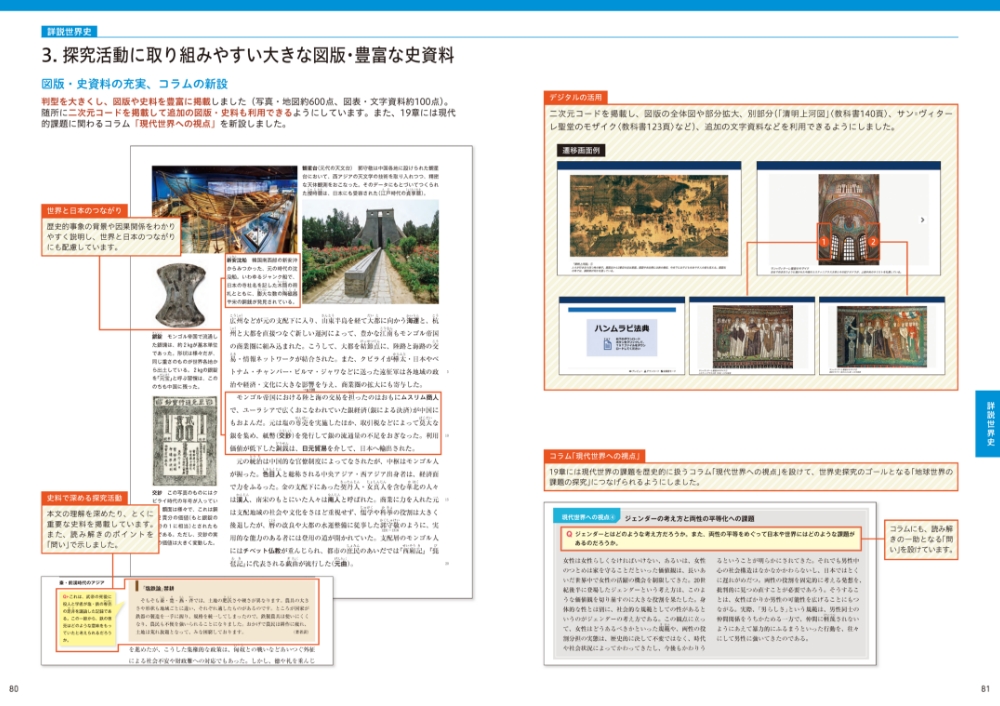The image size is (1000, 706).
Task: Select numbered marker 2 on the San Vitale screenshot
Action: point(873,240)
